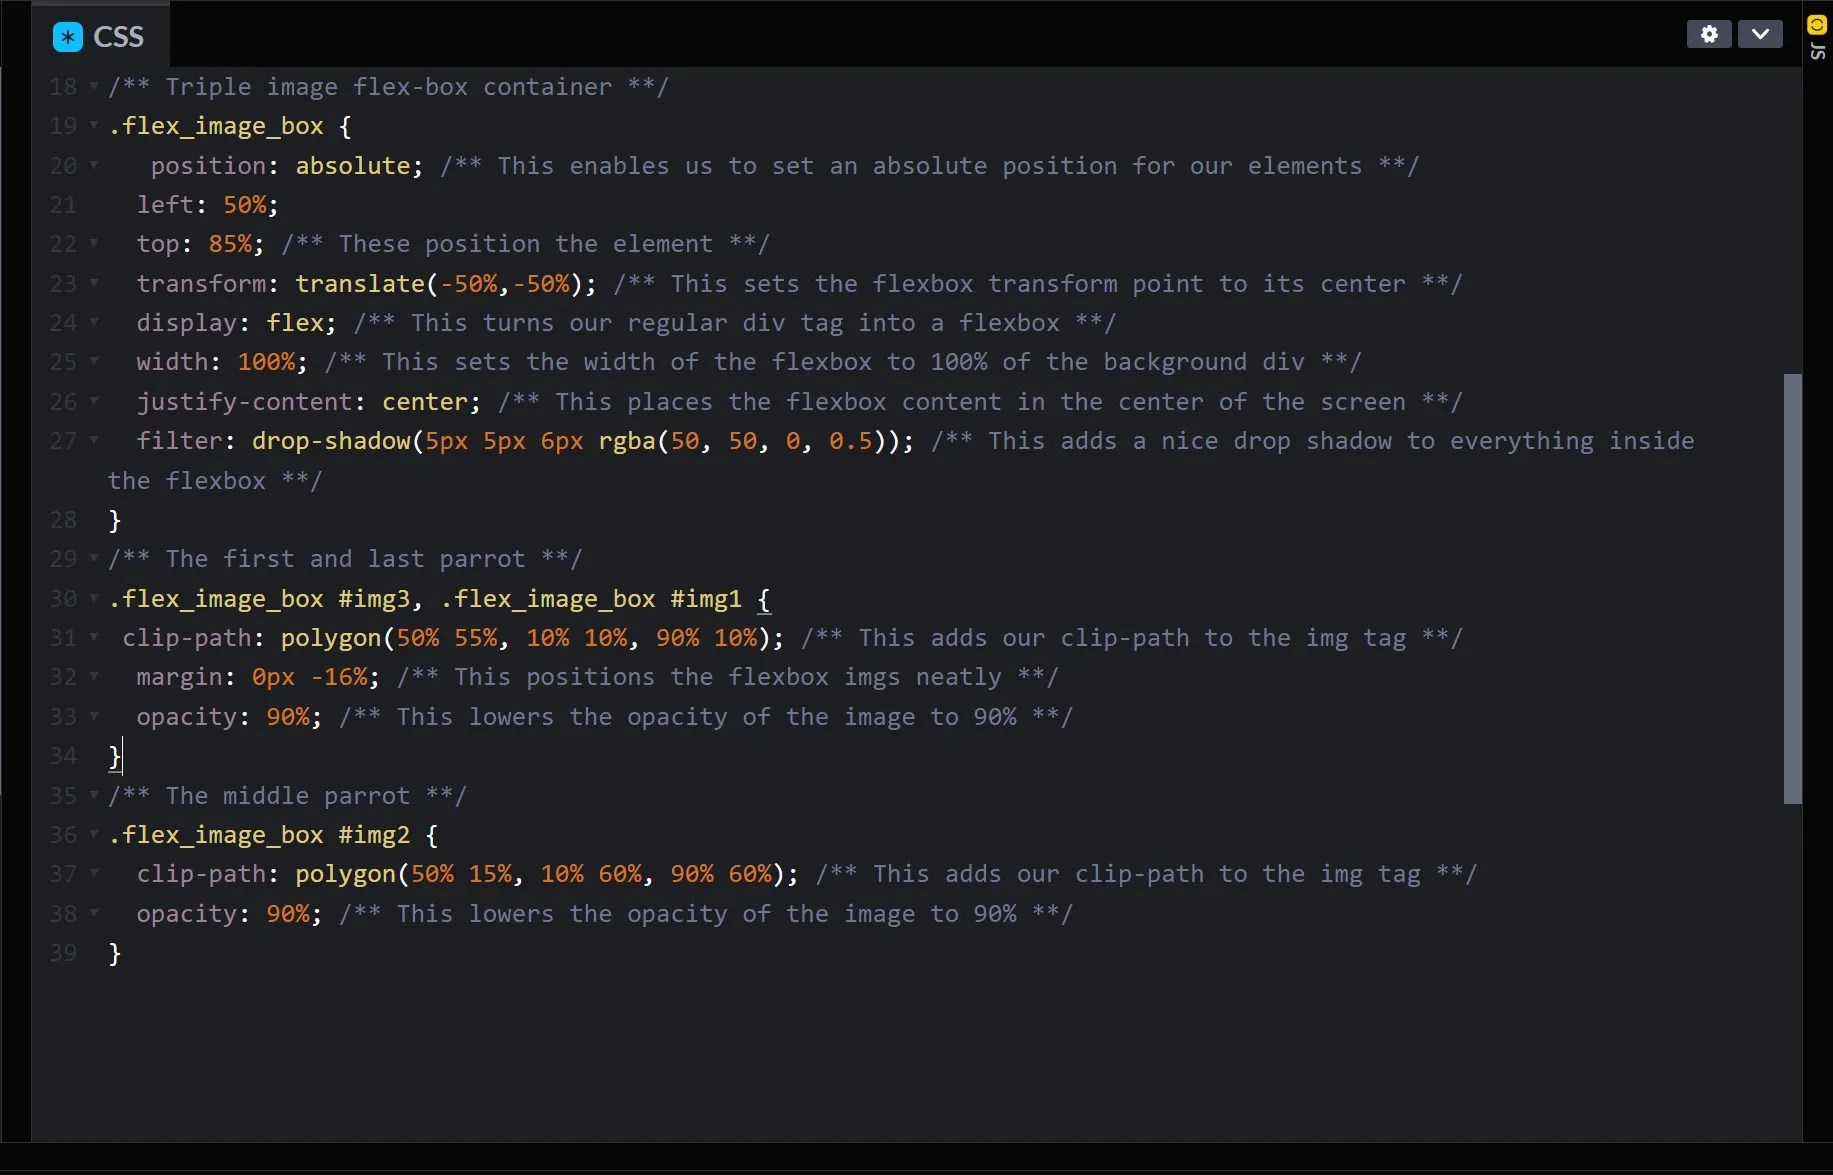Image resolution: width=1833 pixels, height=1175 pixels.
Task: Place cursor on the closing brace line 34
Action: [x=113, y=755]
